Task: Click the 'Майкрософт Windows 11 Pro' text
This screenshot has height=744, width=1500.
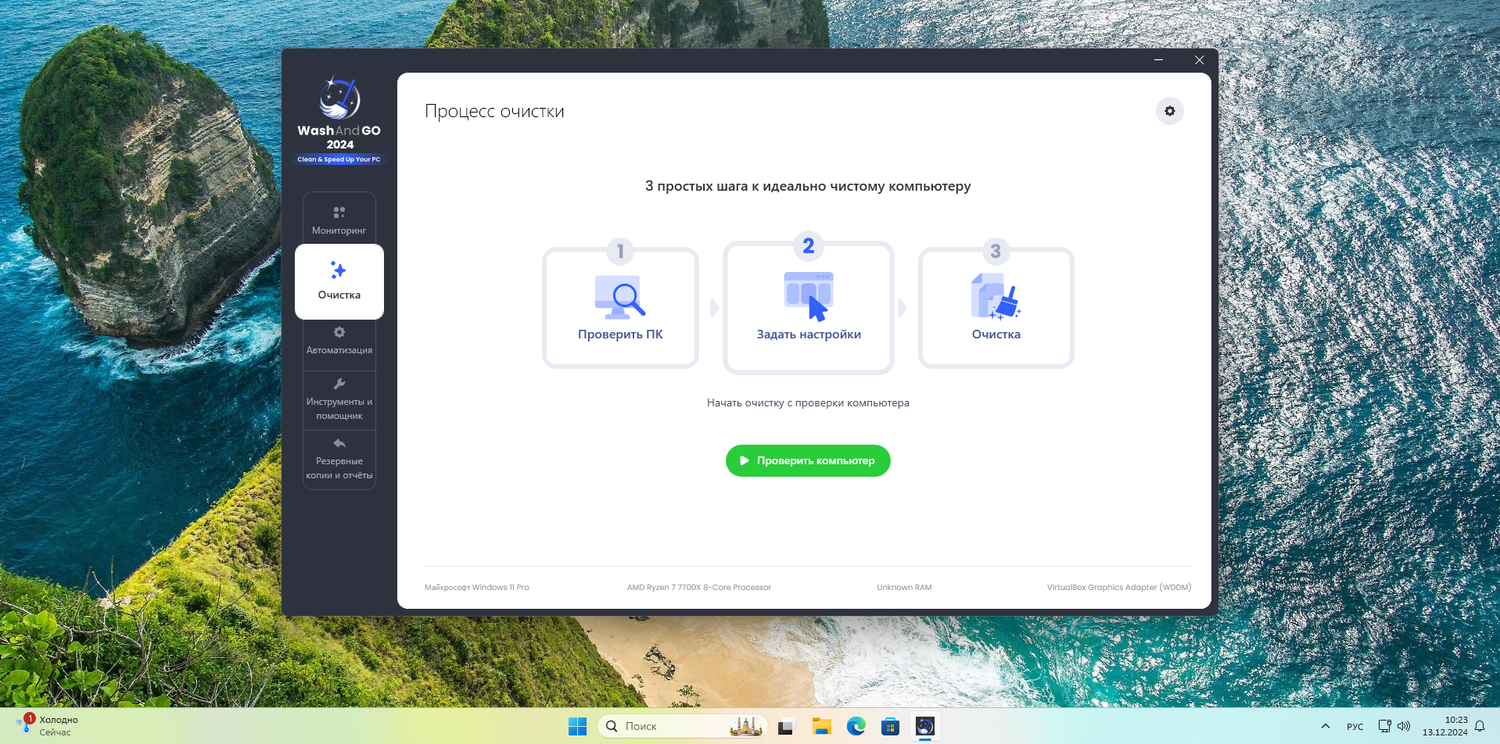Action: point(477,587)
